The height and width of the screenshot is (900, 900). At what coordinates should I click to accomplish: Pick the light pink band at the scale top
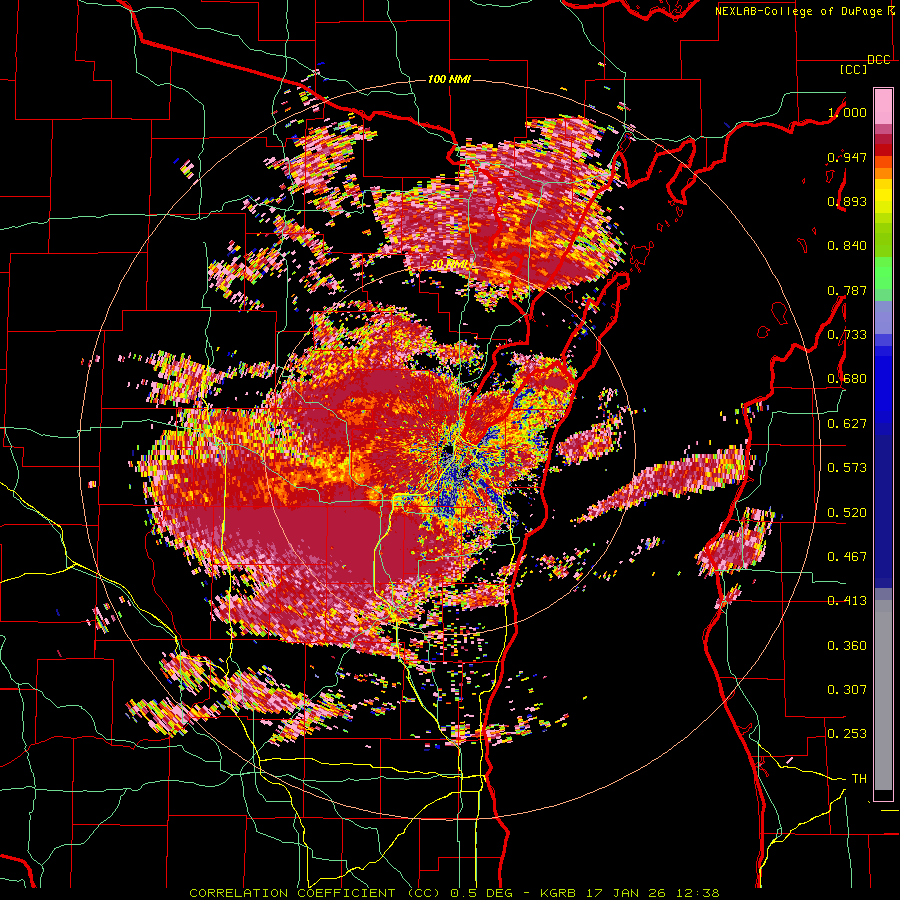[x=883, y=106]
